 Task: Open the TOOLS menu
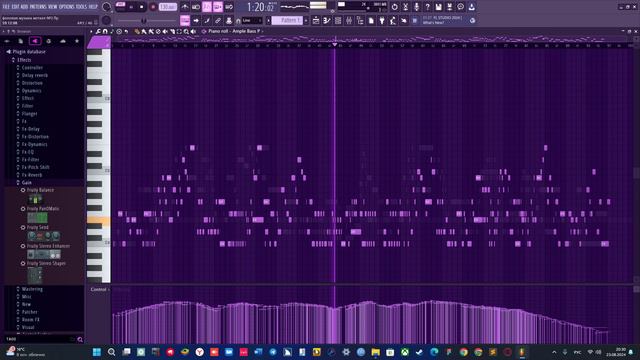(x=82, y=7)
